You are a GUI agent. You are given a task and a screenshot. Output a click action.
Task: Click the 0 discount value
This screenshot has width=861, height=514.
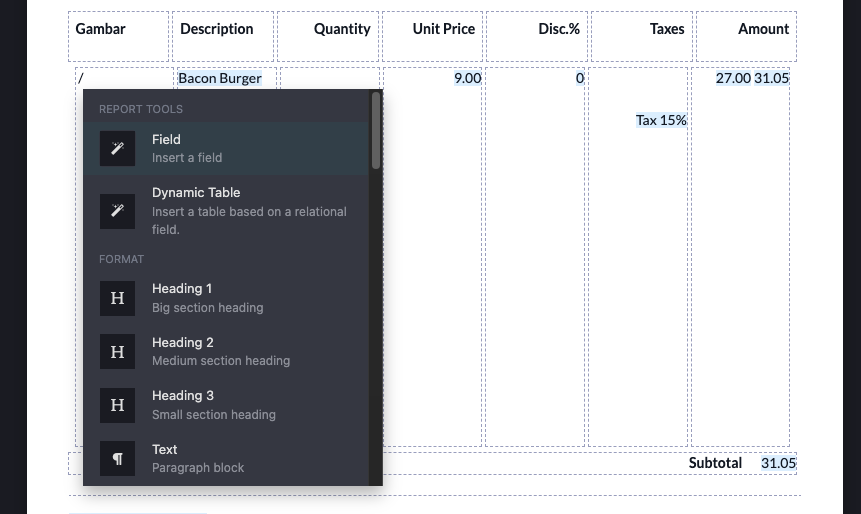(579, 78)
